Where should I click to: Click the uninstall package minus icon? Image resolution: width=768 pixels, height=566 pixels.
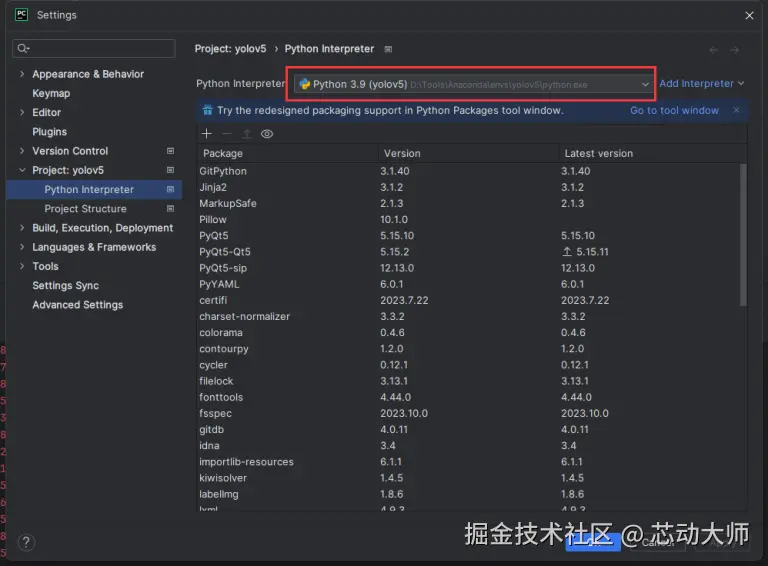pos(227,134)
